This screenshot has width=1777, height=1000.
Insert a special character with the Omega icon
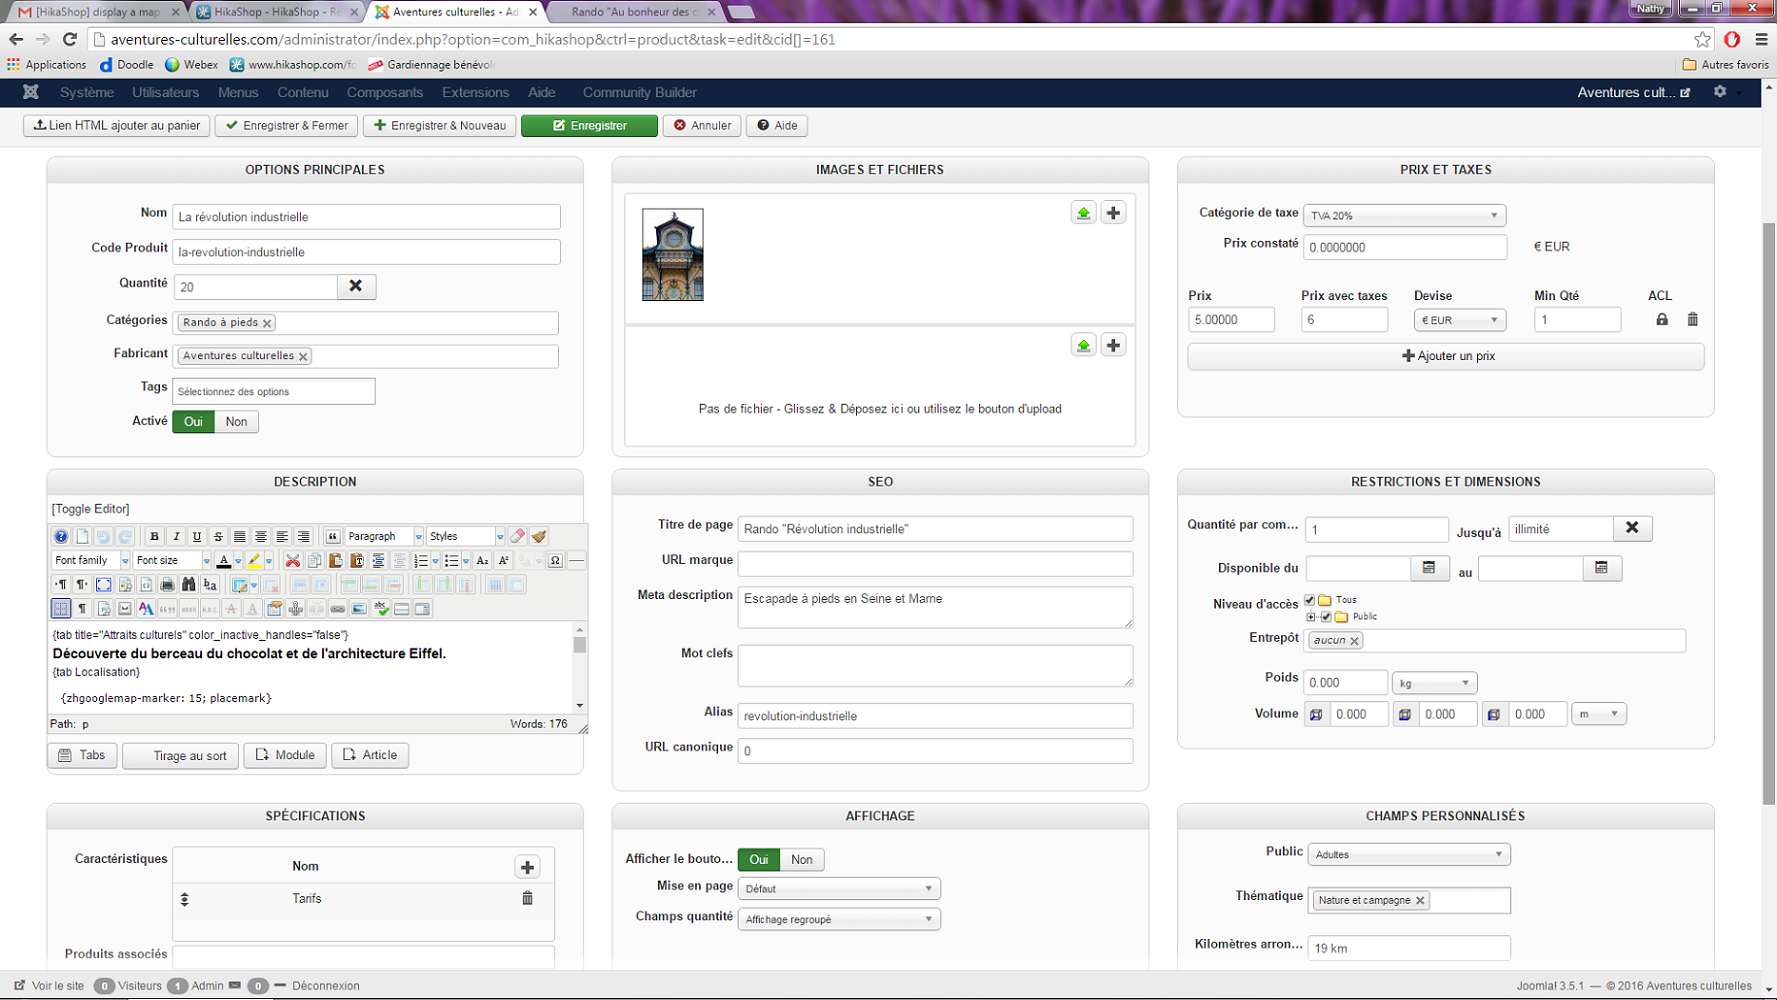pos(555,561)
